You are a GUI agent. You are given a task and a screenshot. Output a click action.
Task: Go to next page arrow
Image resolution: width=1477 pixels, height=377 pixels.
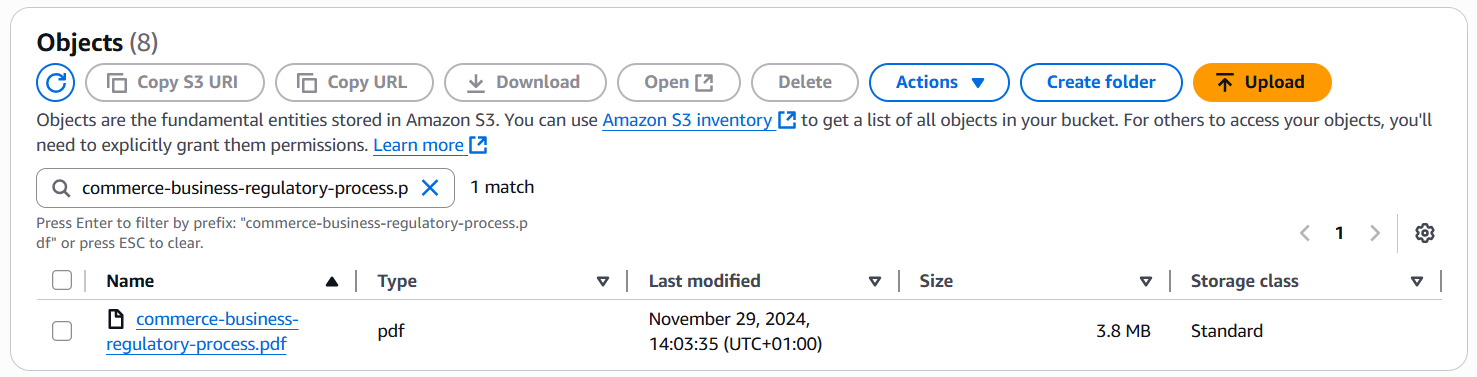(x=1375, y=233)
